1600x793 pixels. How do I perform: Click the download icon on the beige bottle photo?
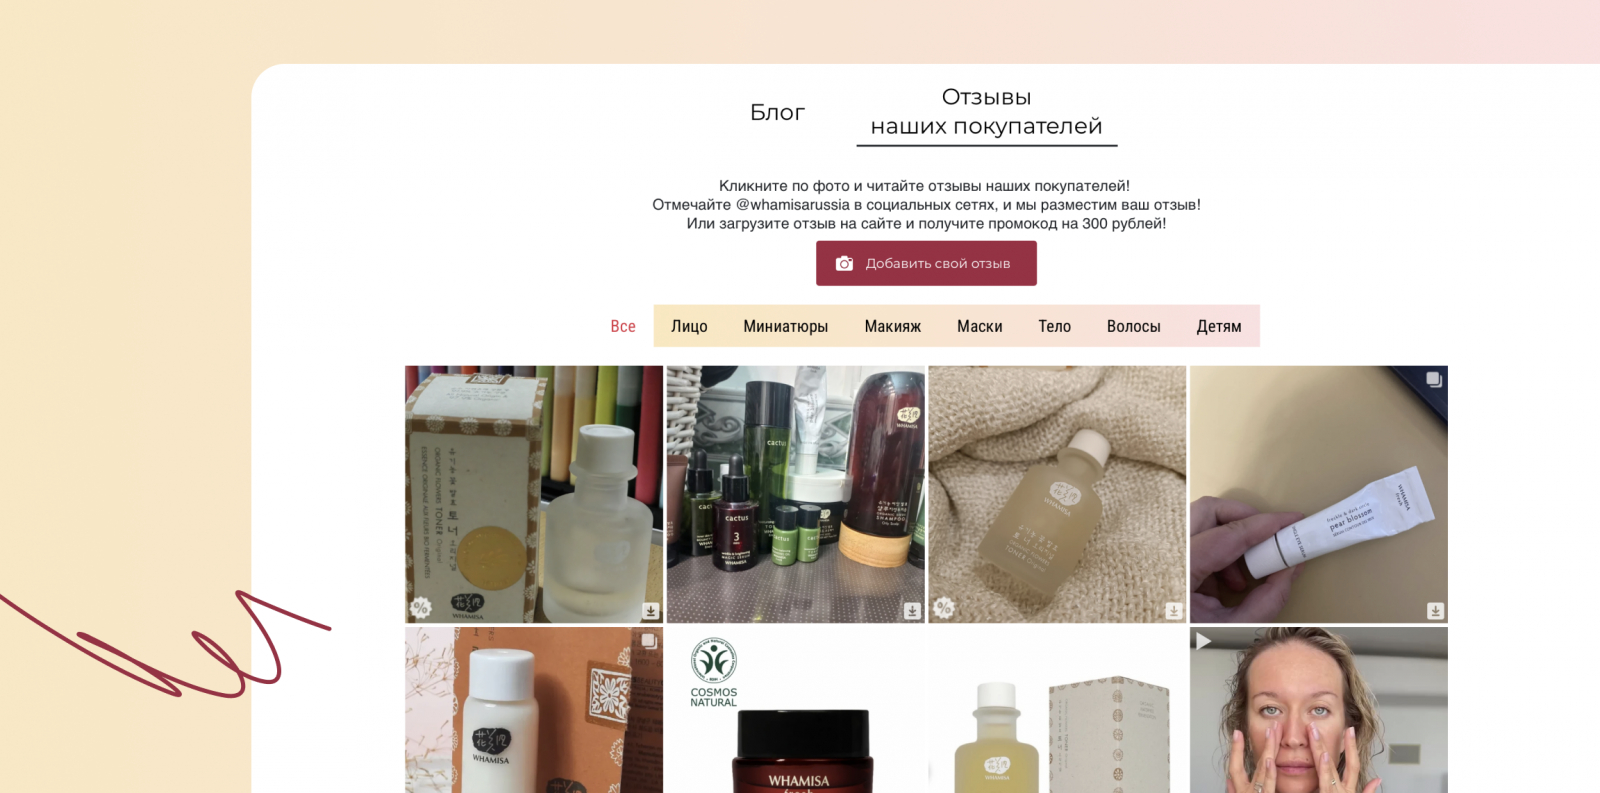[1174, 610]
